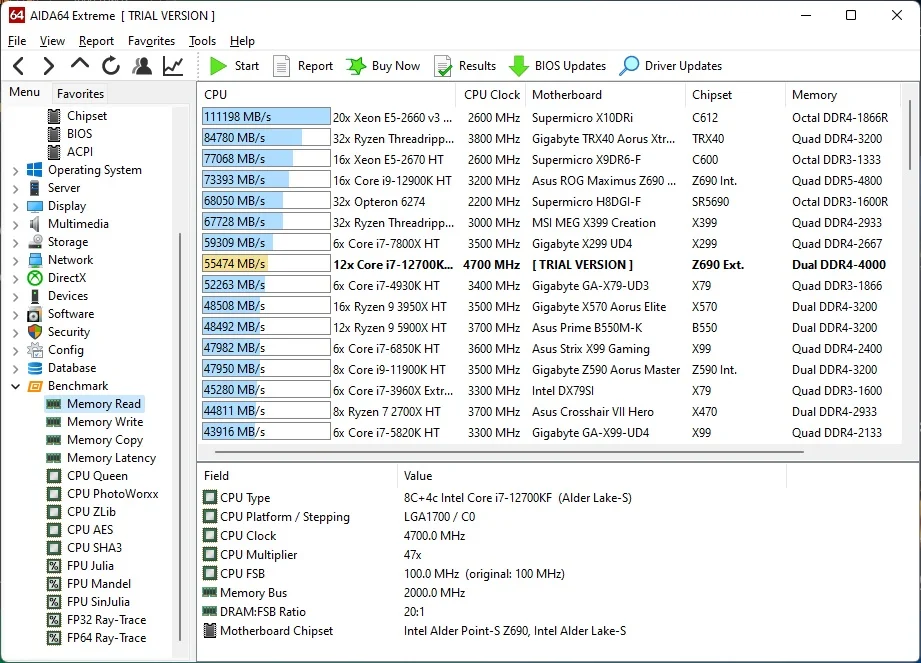Viewport: 921px width, 663px height.
Task: Click the up arrow navigation icon
Action: (80, 63)
